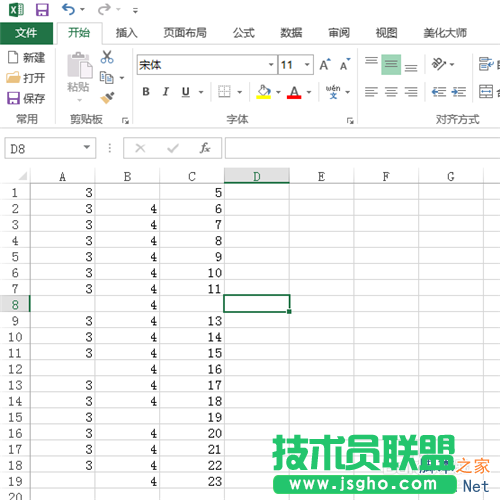Center text horizontally
The width and height of the screenshot is (500, 500).
click(x=391, y=92)
